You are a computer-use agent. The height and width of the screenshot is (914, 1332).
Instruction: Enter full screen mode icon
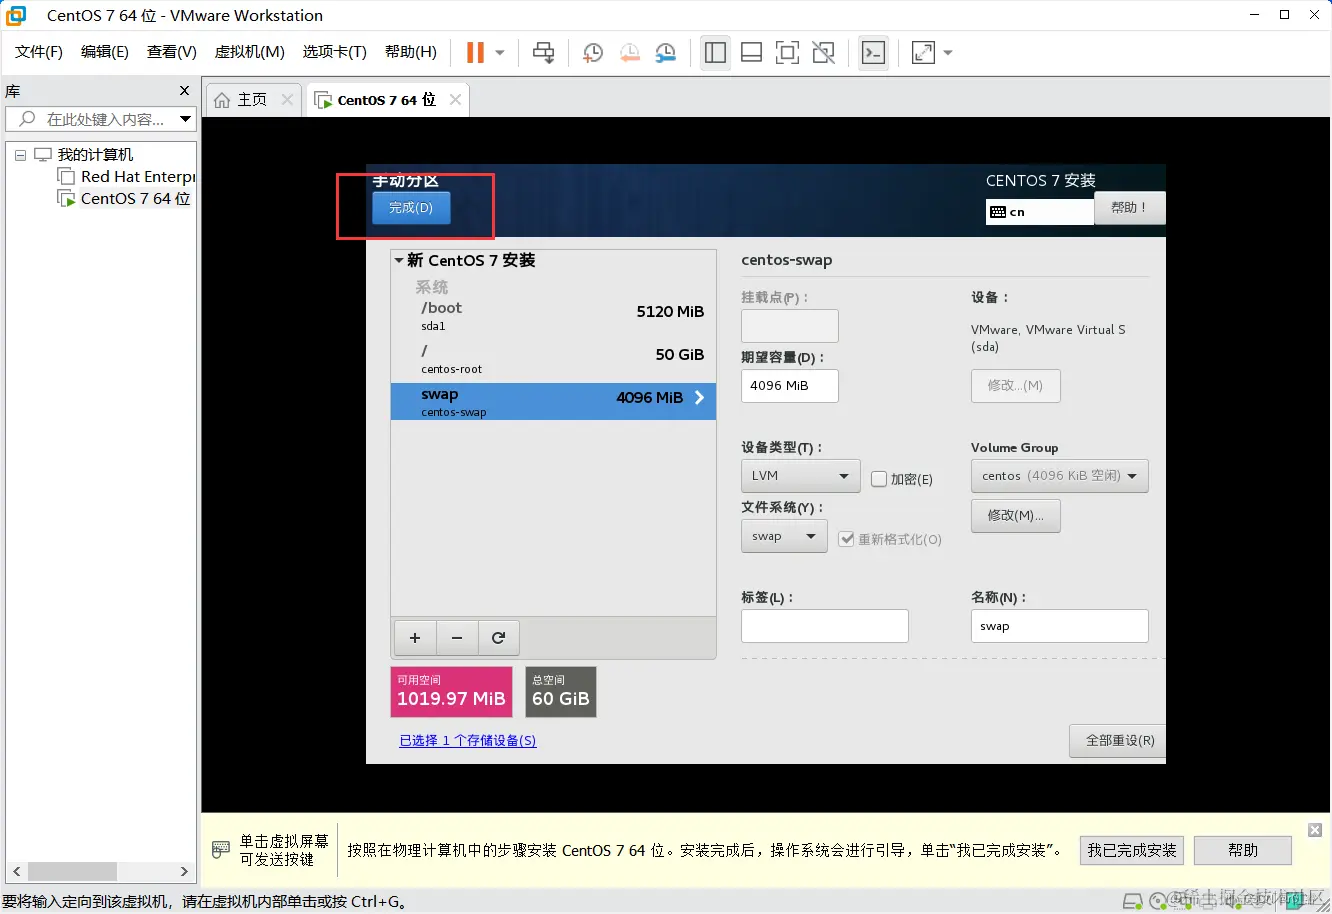coord(787,52)
